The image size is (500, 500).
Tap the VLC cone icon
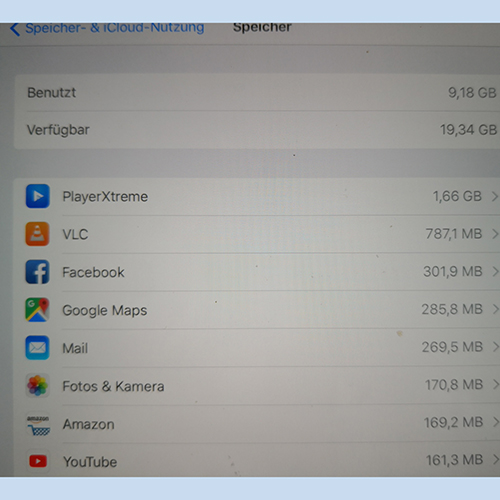point(37,234)
